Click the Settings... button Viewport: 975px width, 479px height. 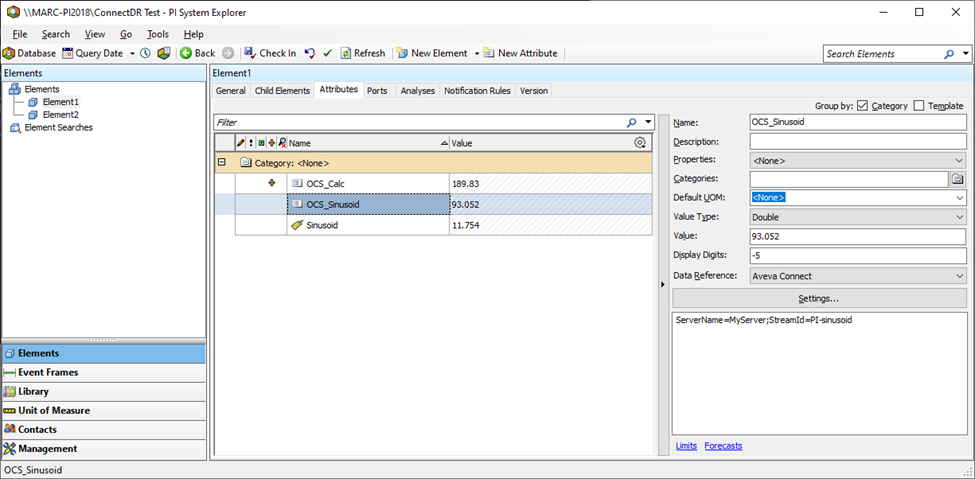(819, 299)
